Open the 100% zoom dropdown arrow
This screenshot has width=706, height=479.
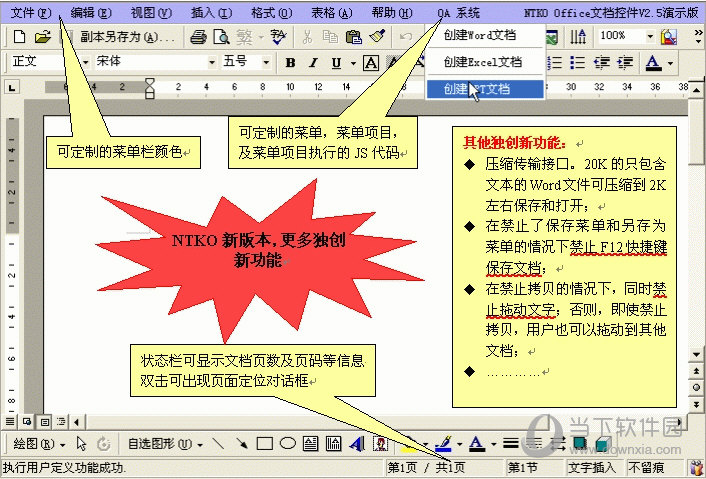(x=650, y=36)
